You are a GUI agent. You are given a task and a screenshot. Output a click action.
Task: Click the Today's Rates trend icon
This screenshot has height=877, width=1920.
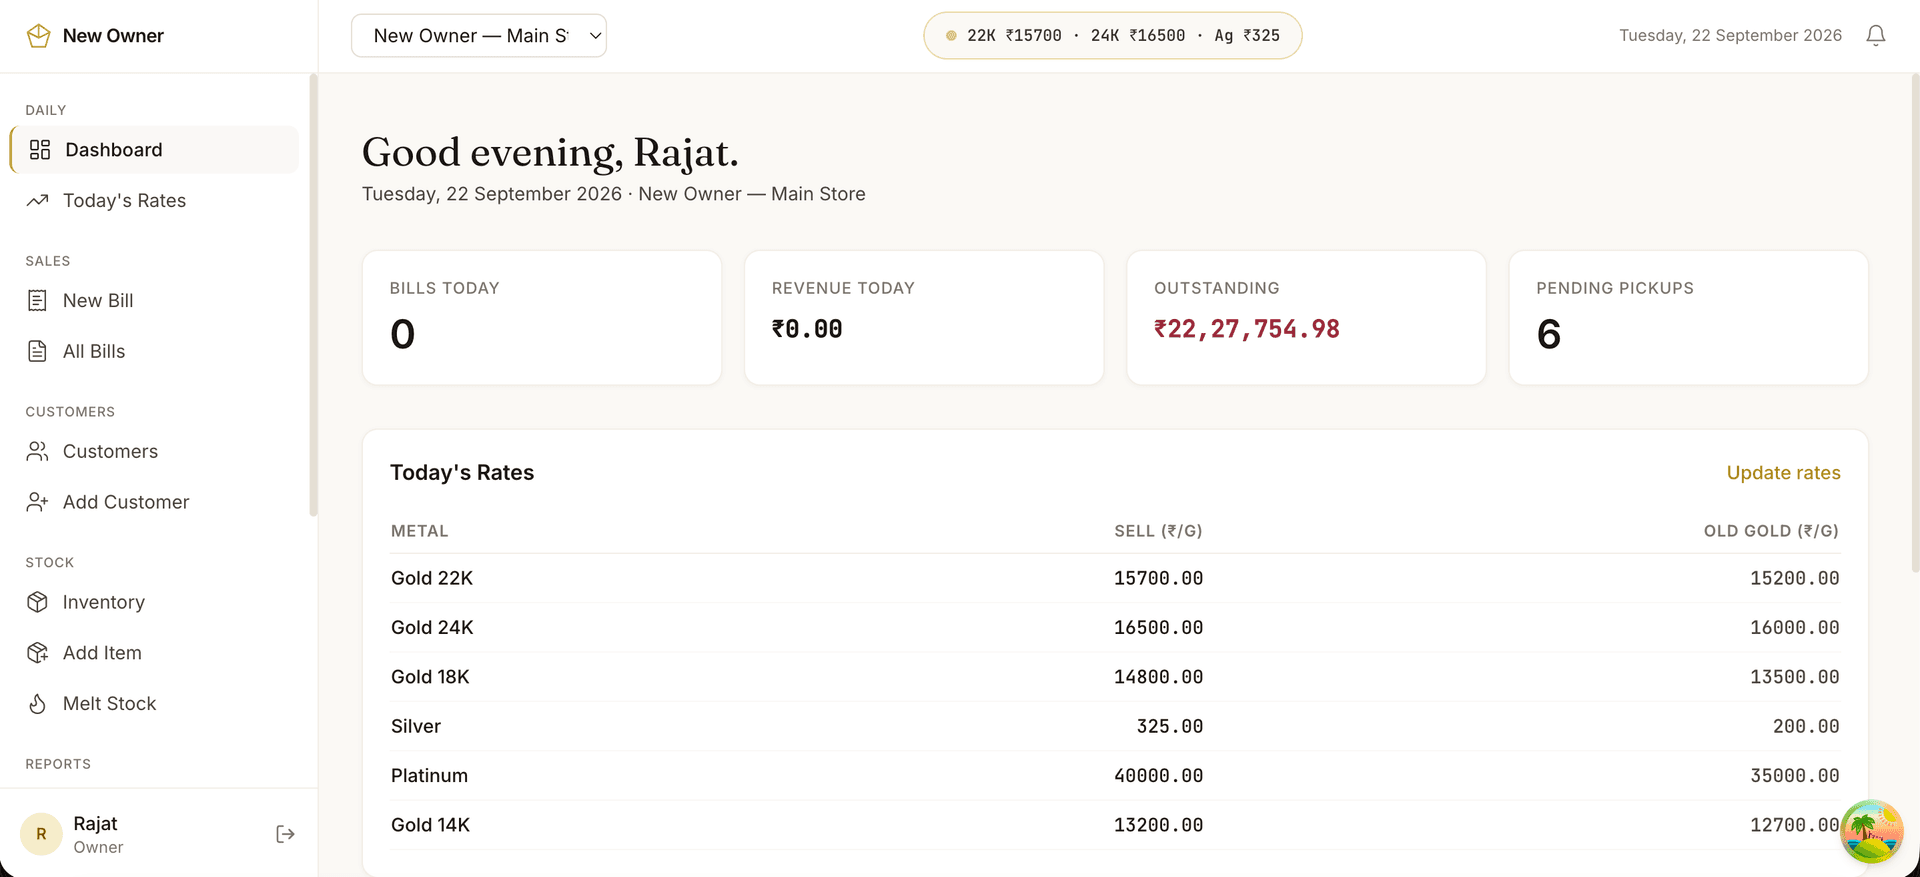38,201
